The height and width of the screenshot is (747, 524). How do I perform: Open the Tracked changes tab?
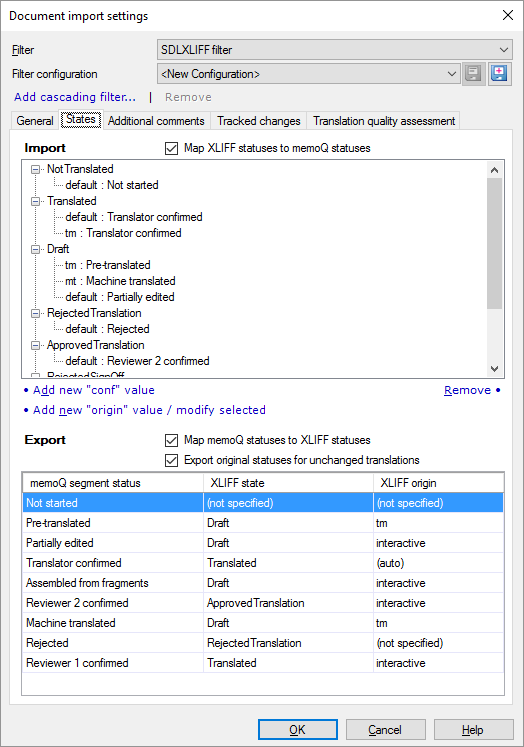point(259,121)
